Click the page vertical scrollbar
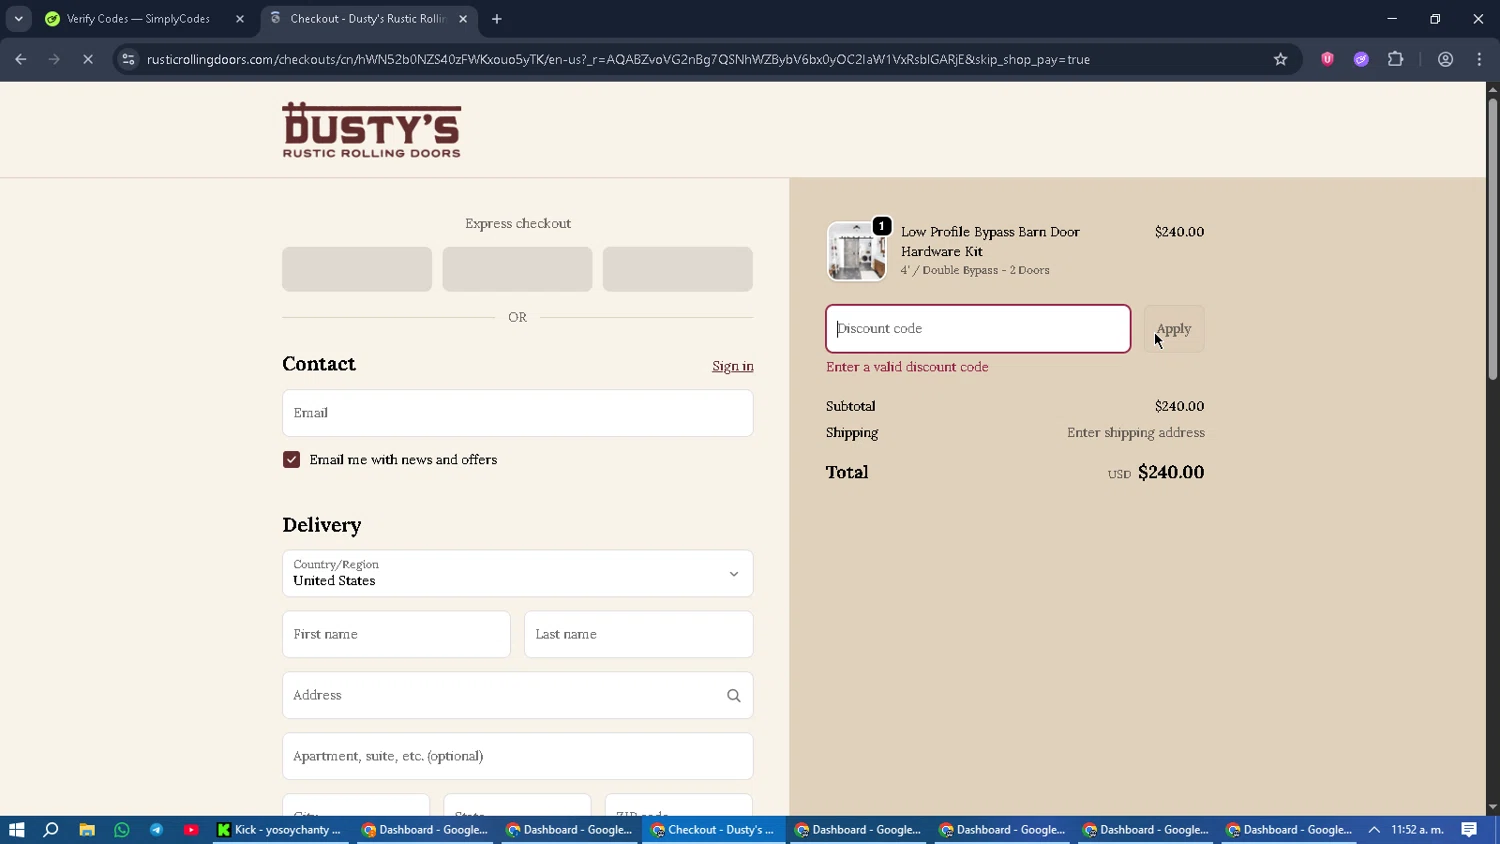 click(x=1492, y=240)
